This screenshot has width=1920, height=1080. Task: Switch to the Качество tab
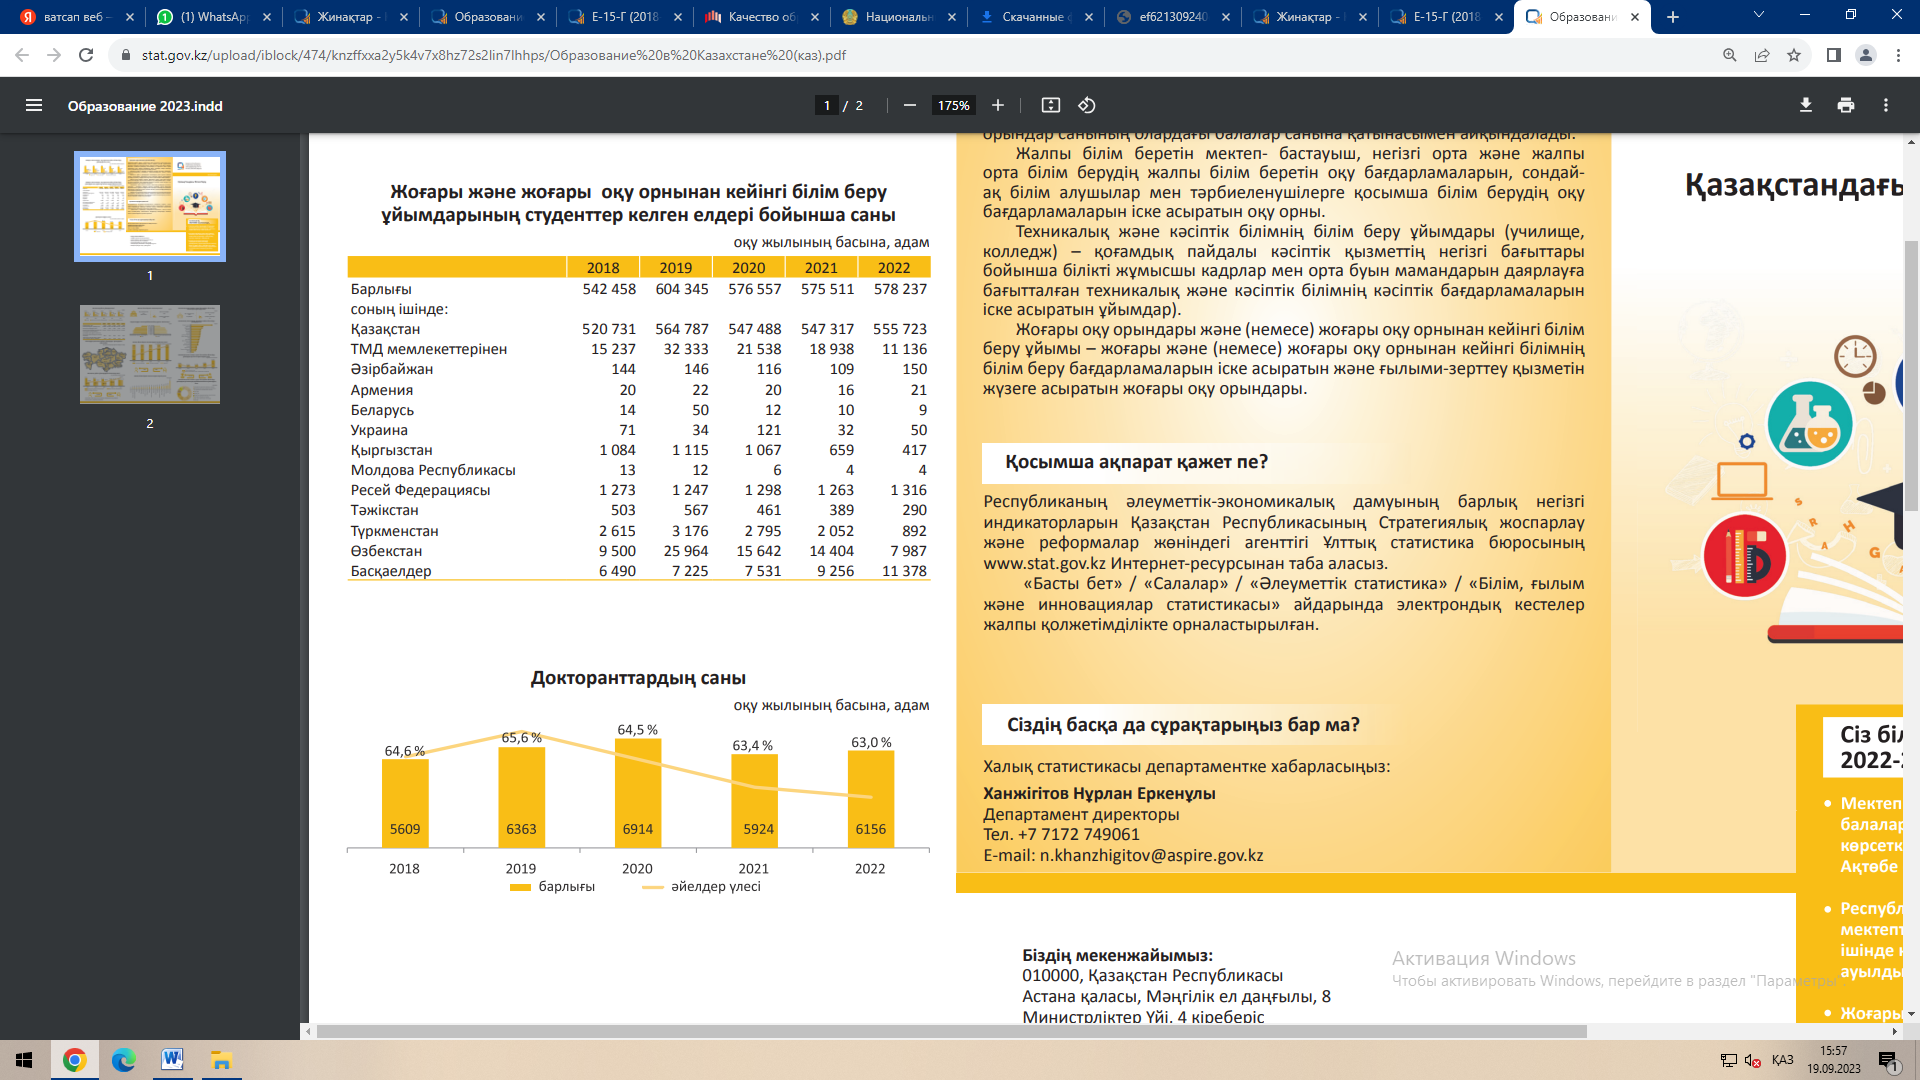pyautogui.click(x=760, y=17)
